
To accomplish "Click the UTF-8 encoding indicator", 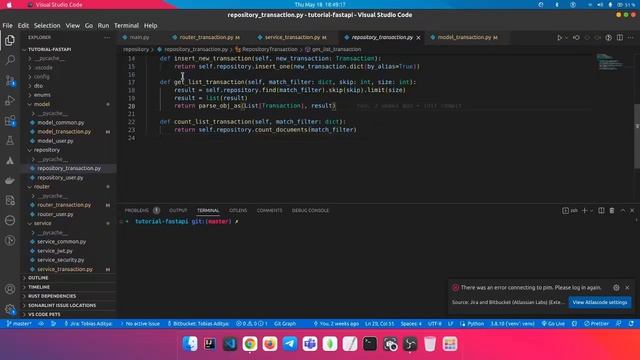I will pyautogui.click(x=434, y=324).
